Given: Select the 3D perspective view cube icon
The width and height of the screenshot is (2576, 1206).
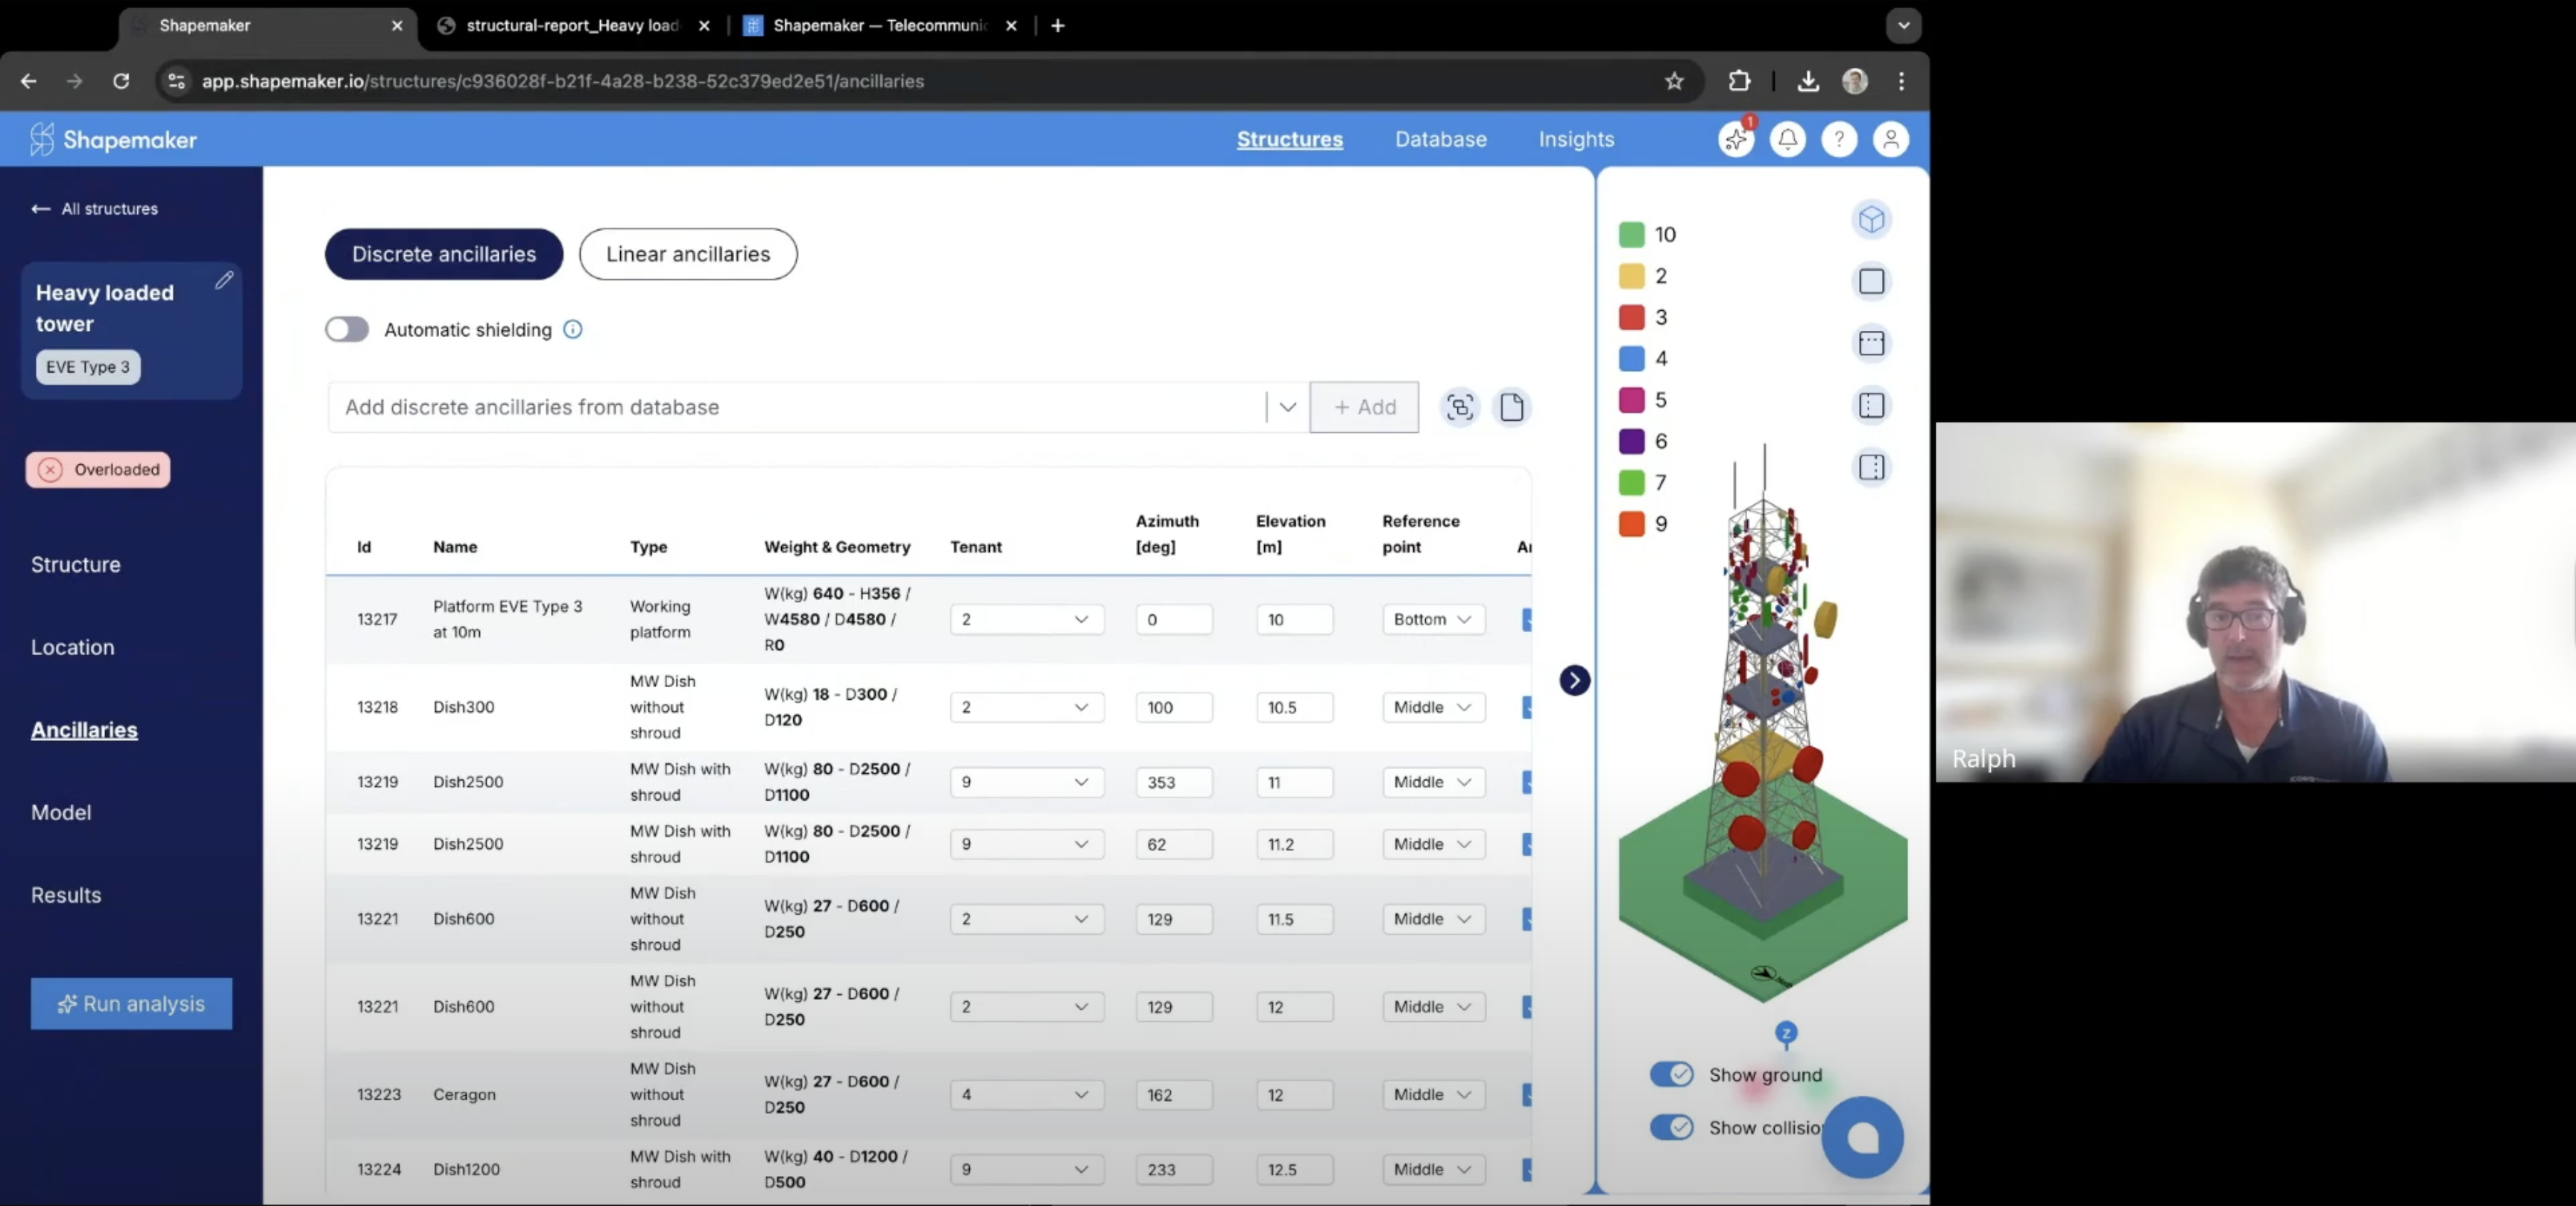Looking at the screenshot, I should tap(1872, 220).
